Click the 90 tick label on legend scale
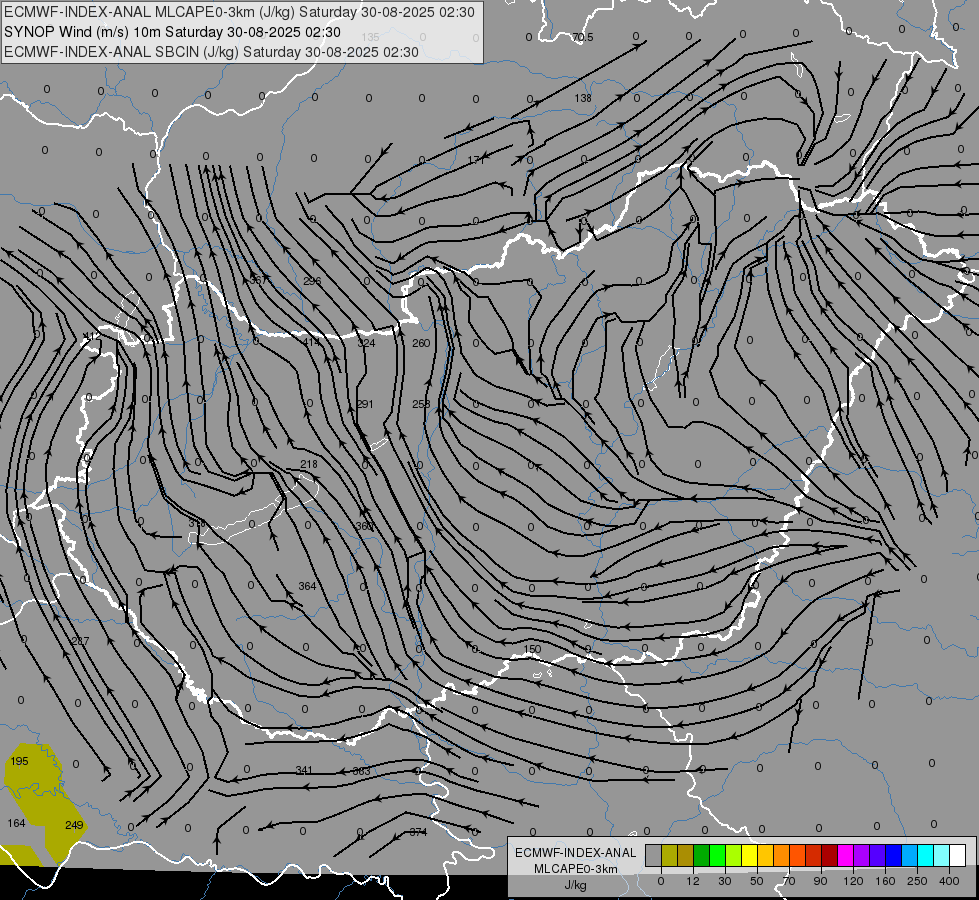The image size is (979, 900). pos(820,881)
